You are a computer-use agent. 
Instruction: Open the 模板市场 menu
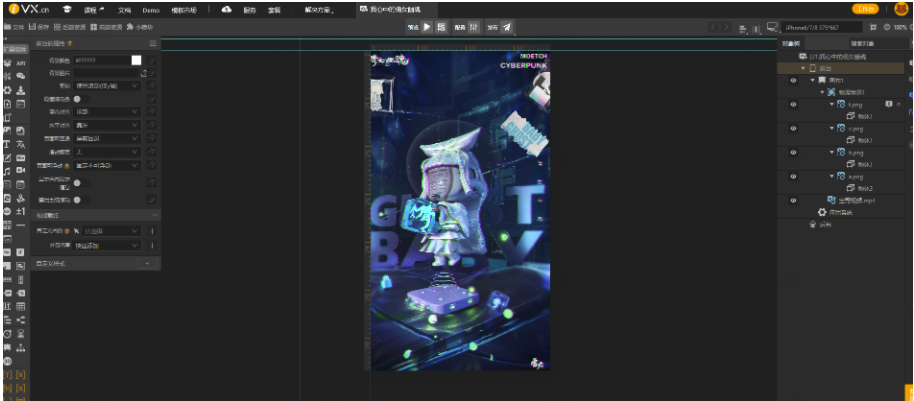coord(184,10)
